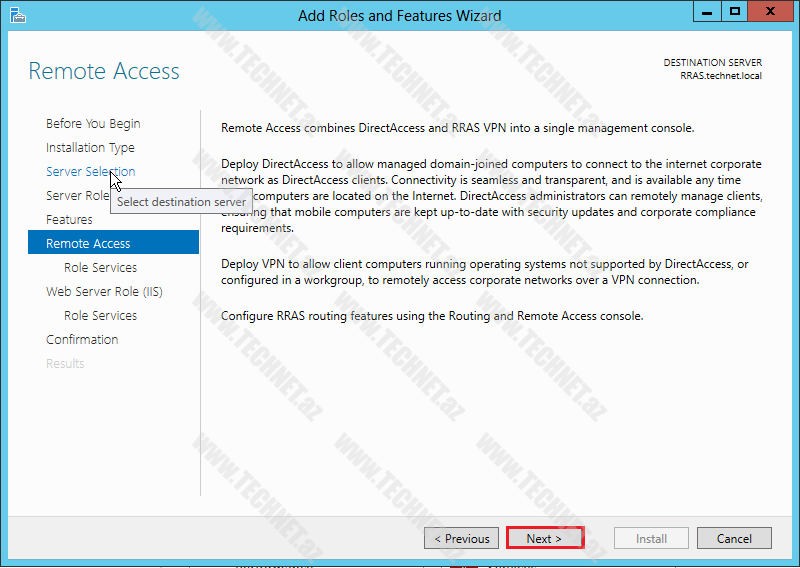
Task: Click the RRAS.technet.local destination server label
Action: [720, 76]
